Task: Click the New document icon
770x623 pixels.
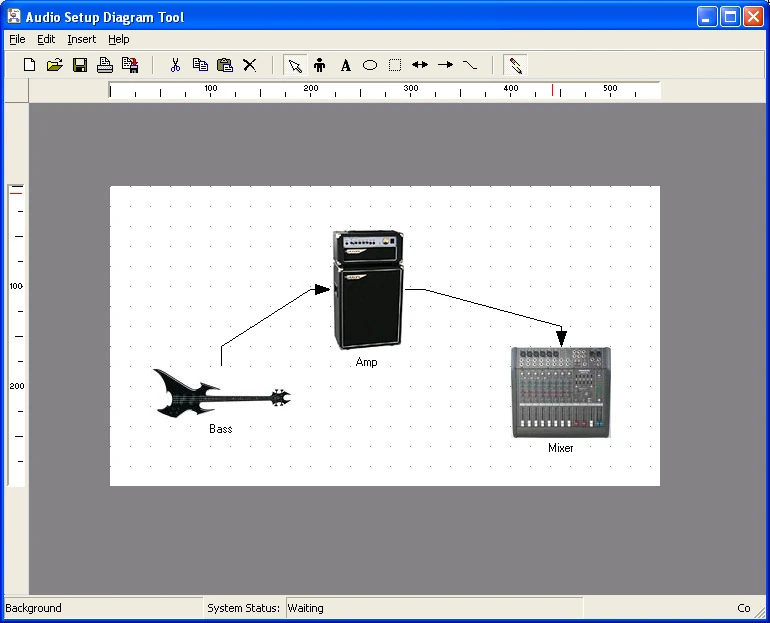Action: coord(29,65)
